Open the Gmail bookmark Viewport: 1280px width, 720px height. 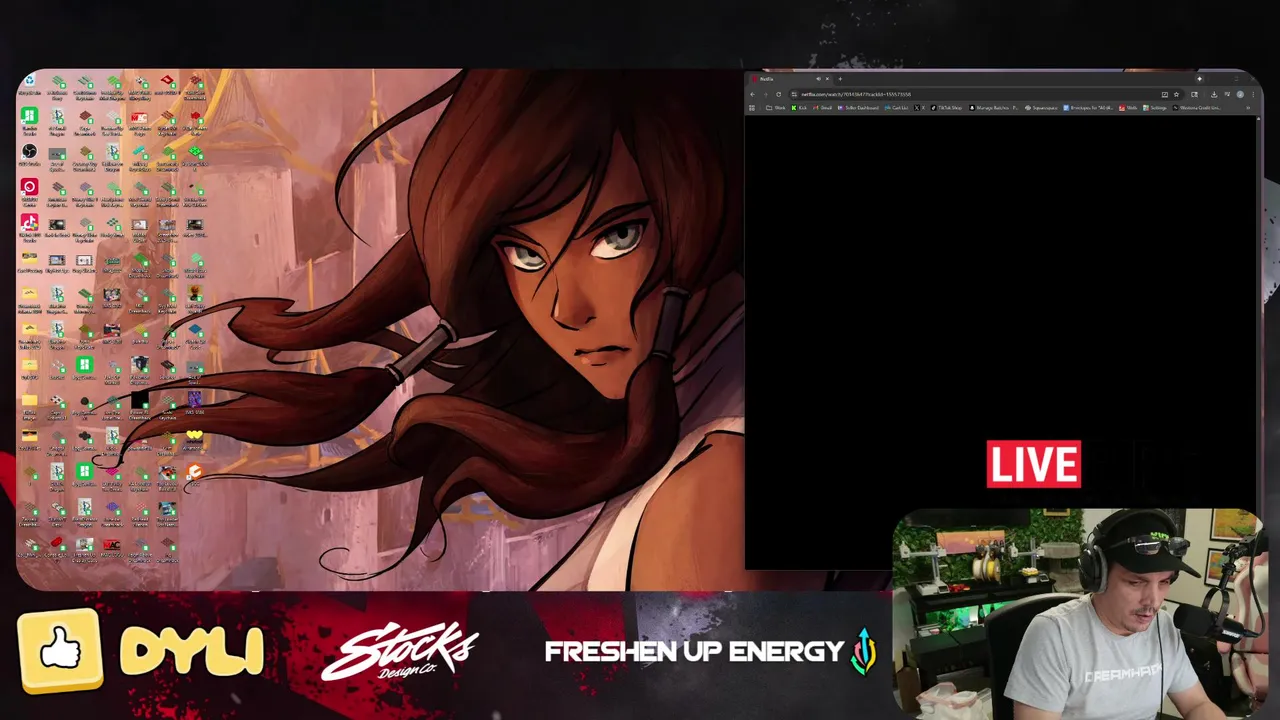(823, 108)
